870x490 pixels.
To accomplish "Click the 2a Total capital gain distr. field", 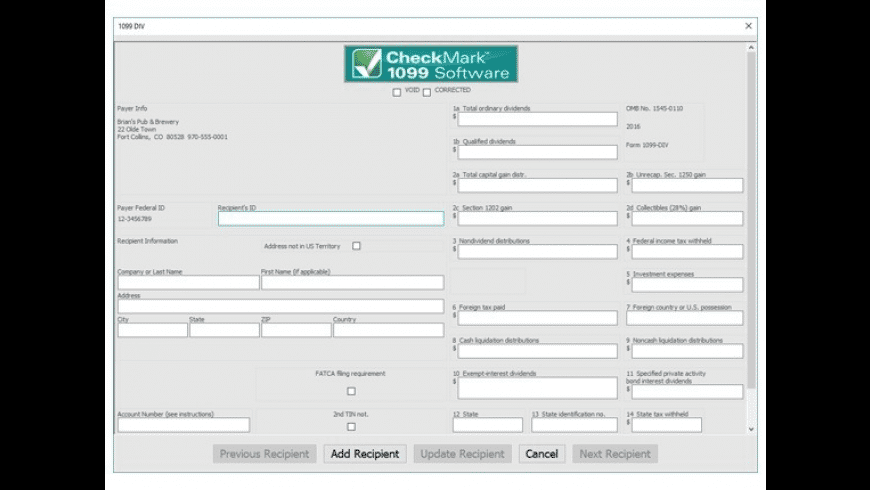I will (537, 185).
